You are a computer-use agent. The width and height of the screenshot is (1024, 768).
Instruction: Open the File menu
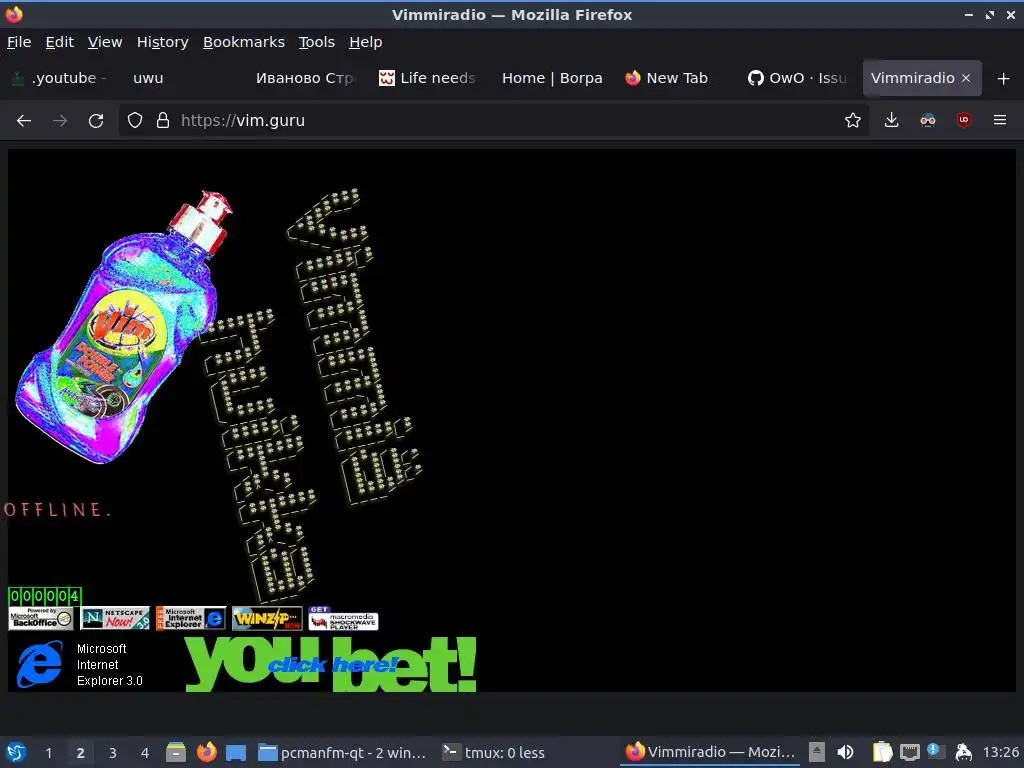click(x=19, y=42)
